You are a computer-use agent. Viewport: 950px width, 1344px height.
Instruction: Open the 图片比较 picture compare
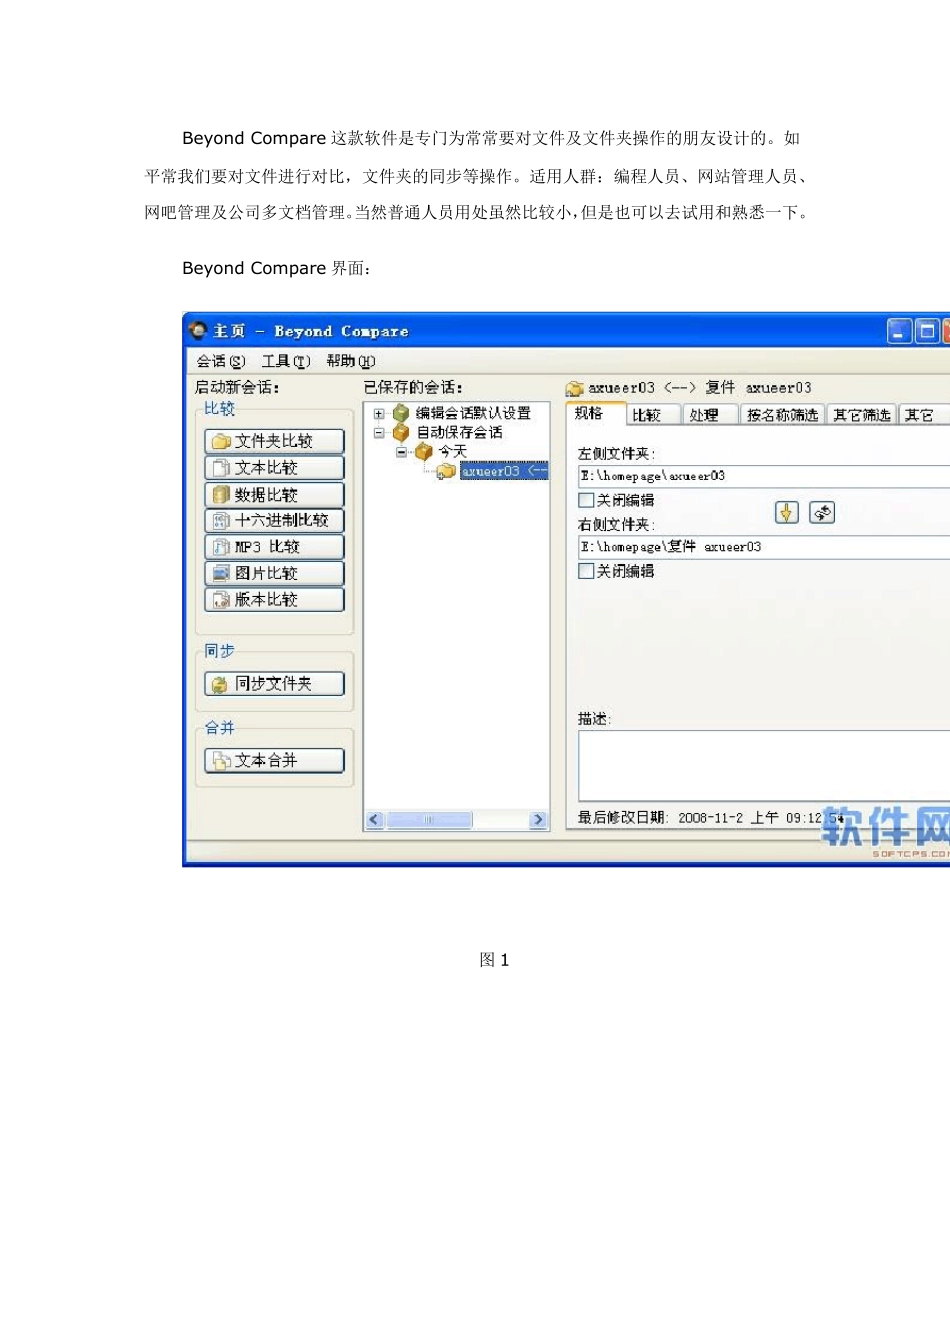coord(274,573)
